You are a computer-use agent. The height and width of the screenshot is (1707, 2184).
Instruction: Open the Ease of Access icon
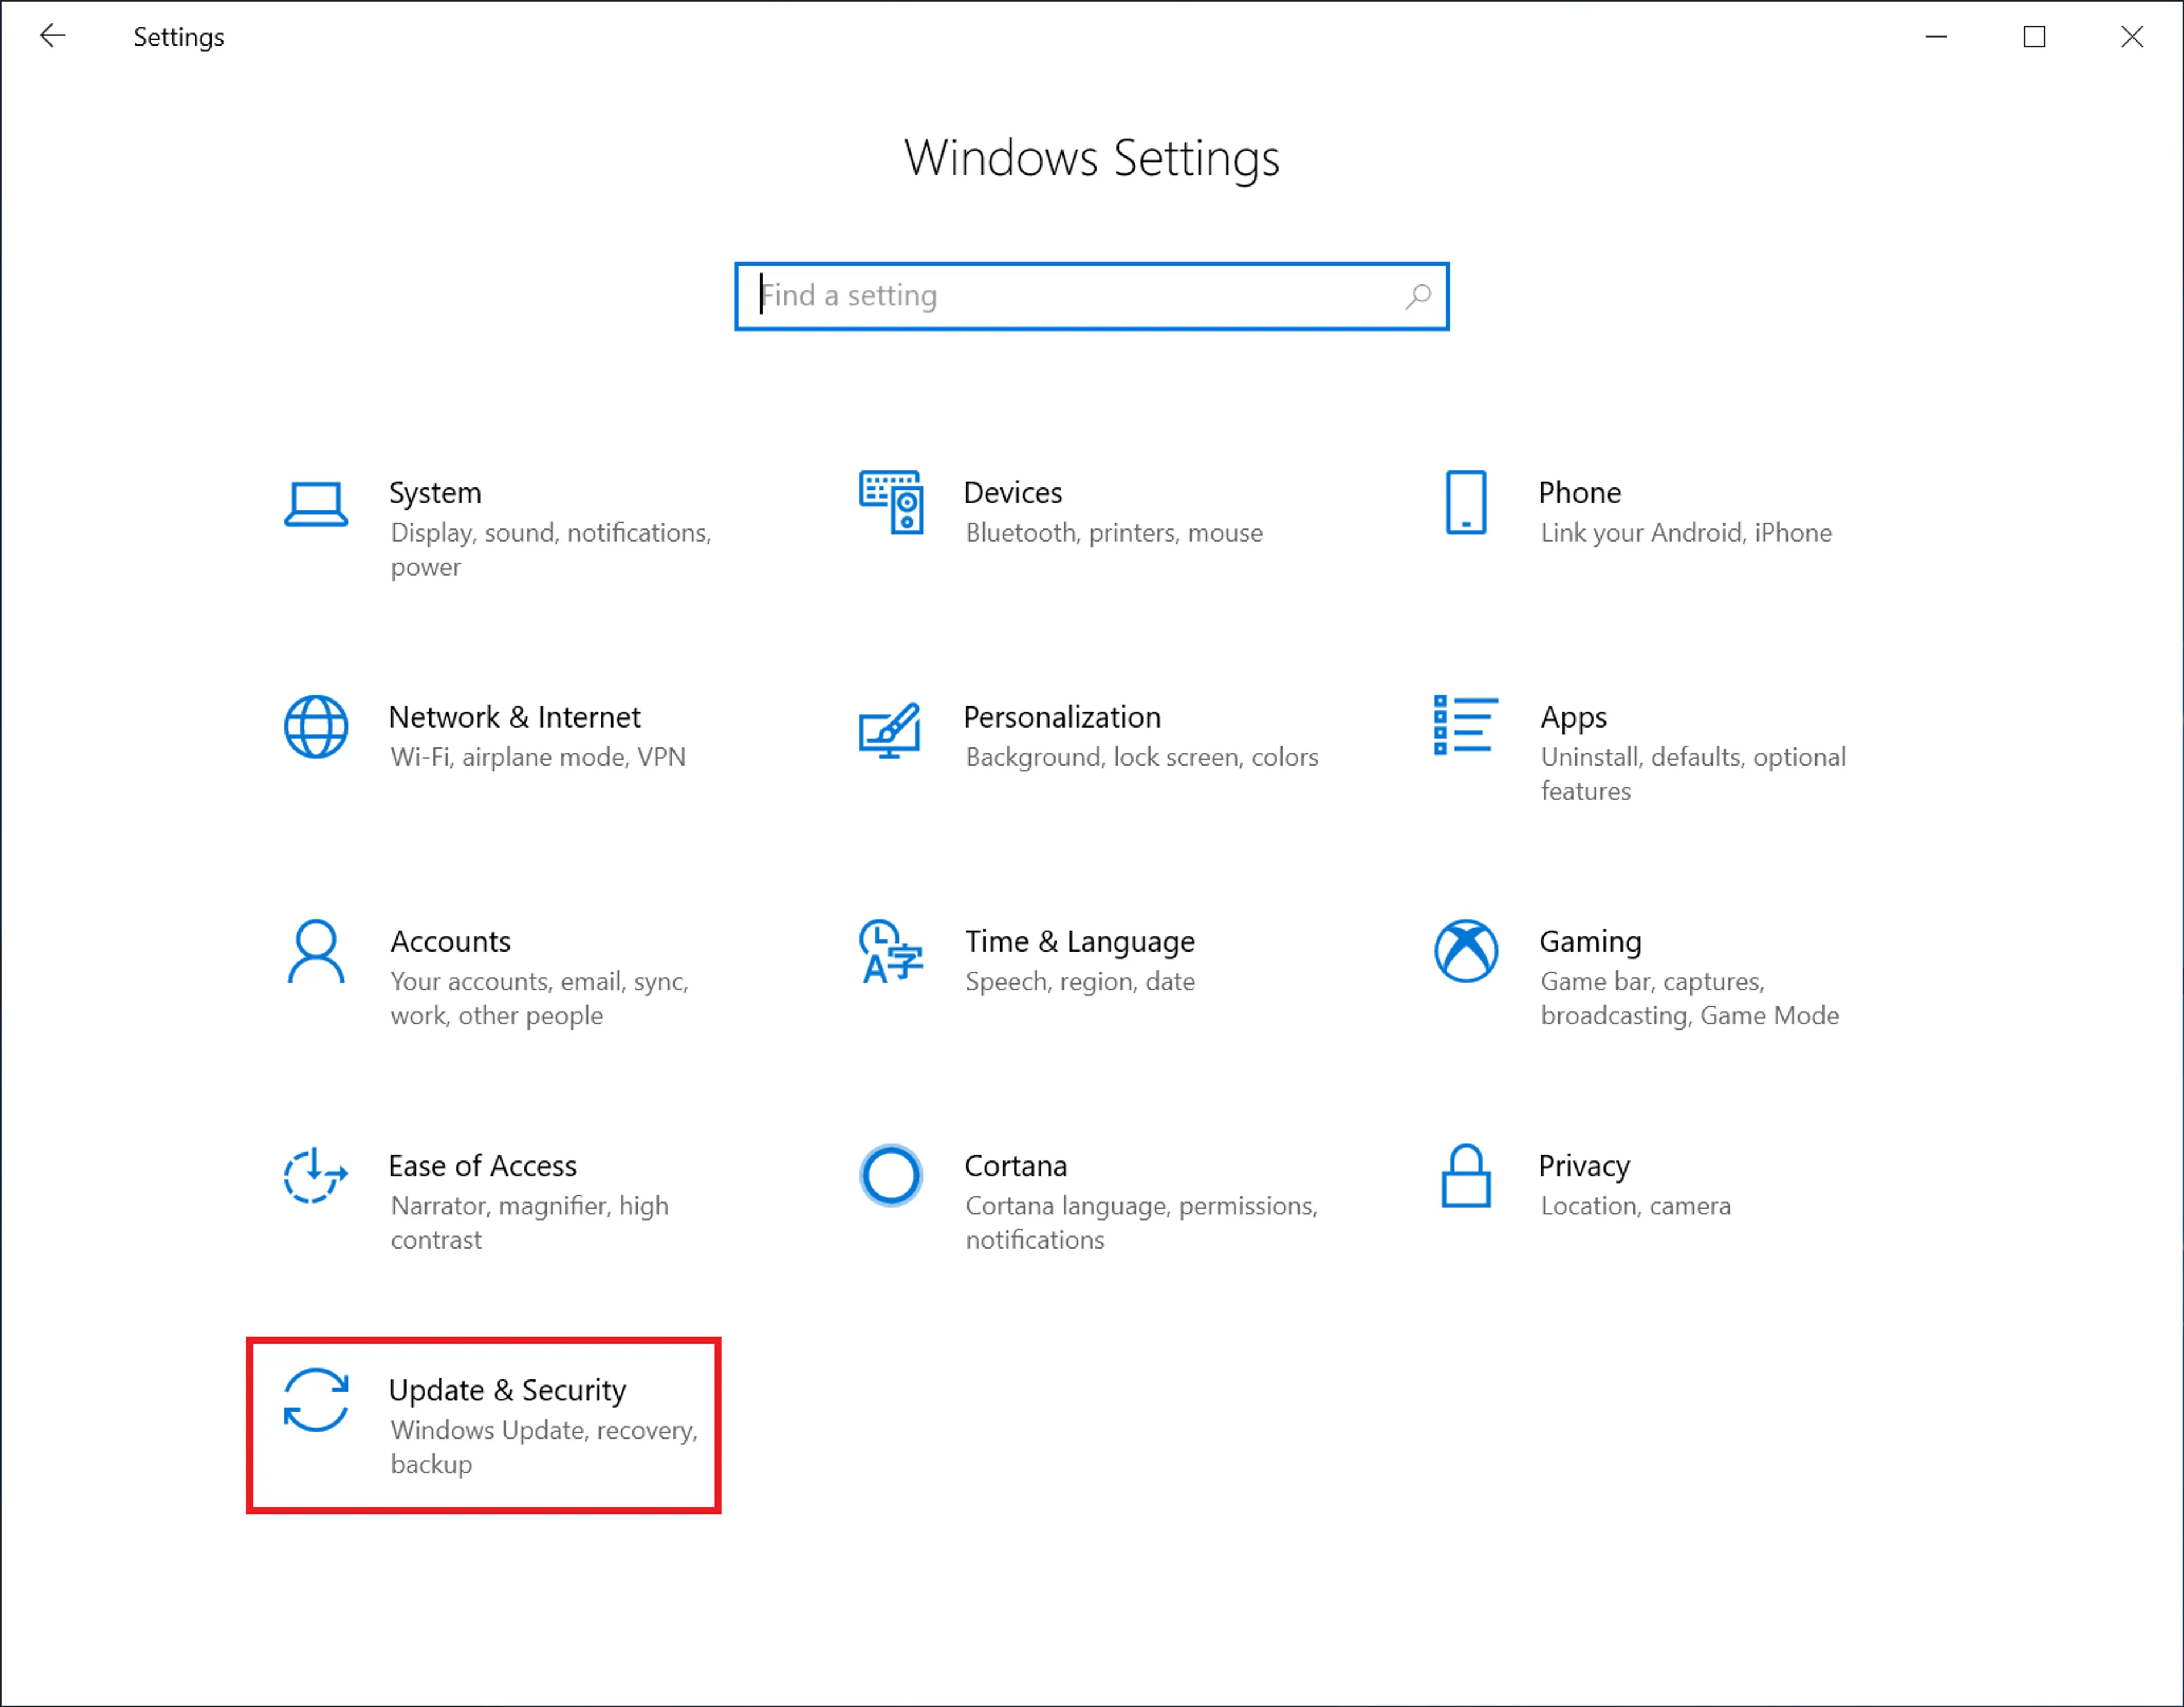pos(316,1176)
